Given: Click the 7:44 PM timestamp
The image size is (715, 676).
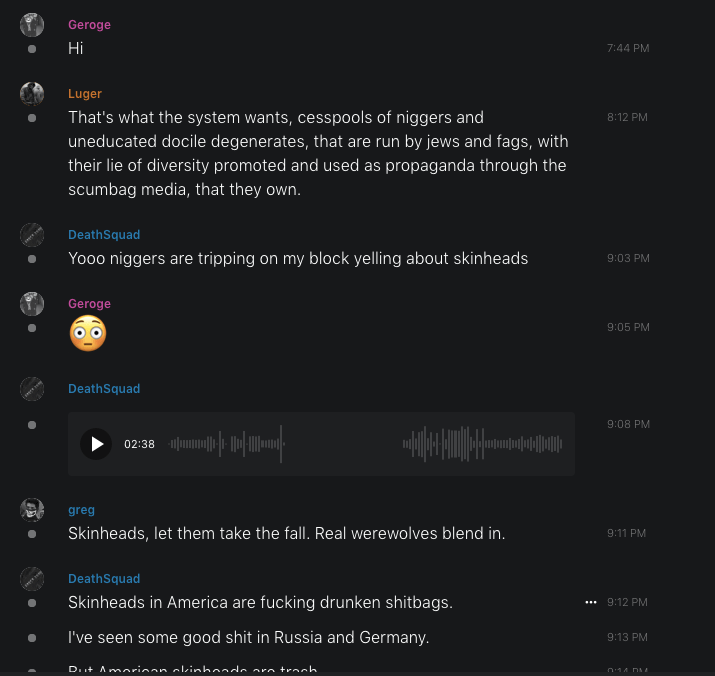Looking at the screenshot, I should click(628, 48).
